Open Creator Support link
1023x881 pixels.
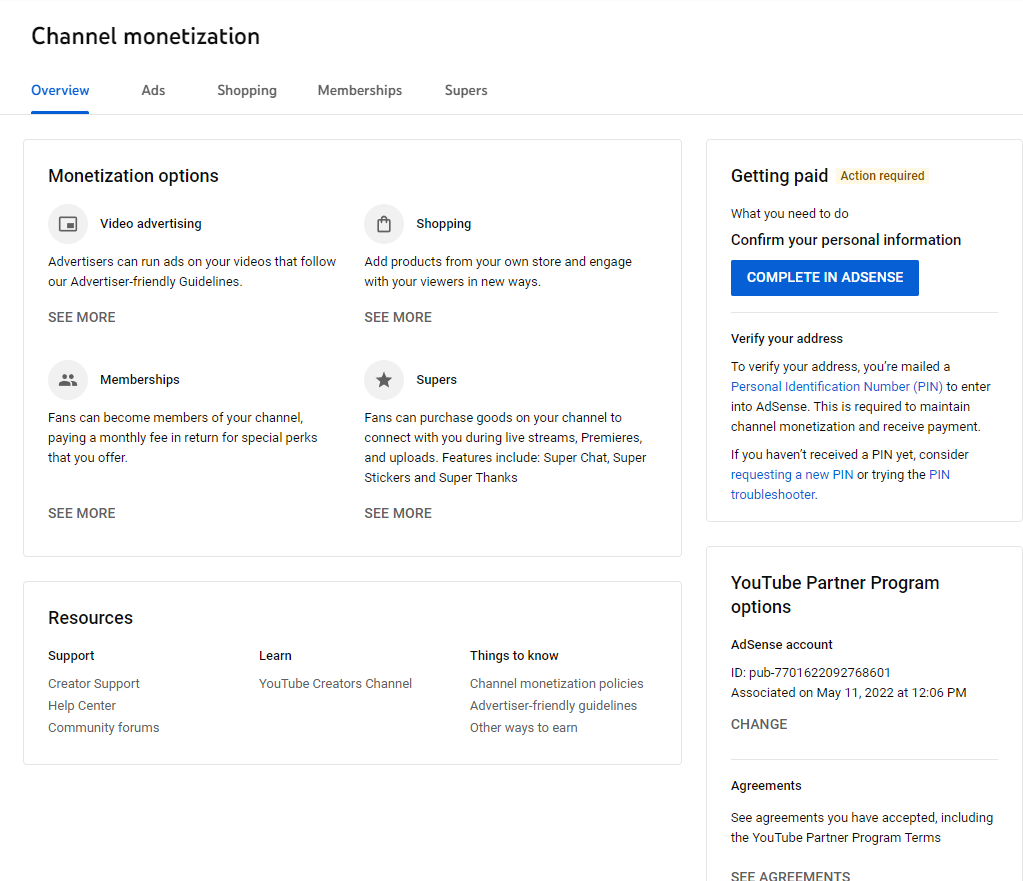[94, 683]
